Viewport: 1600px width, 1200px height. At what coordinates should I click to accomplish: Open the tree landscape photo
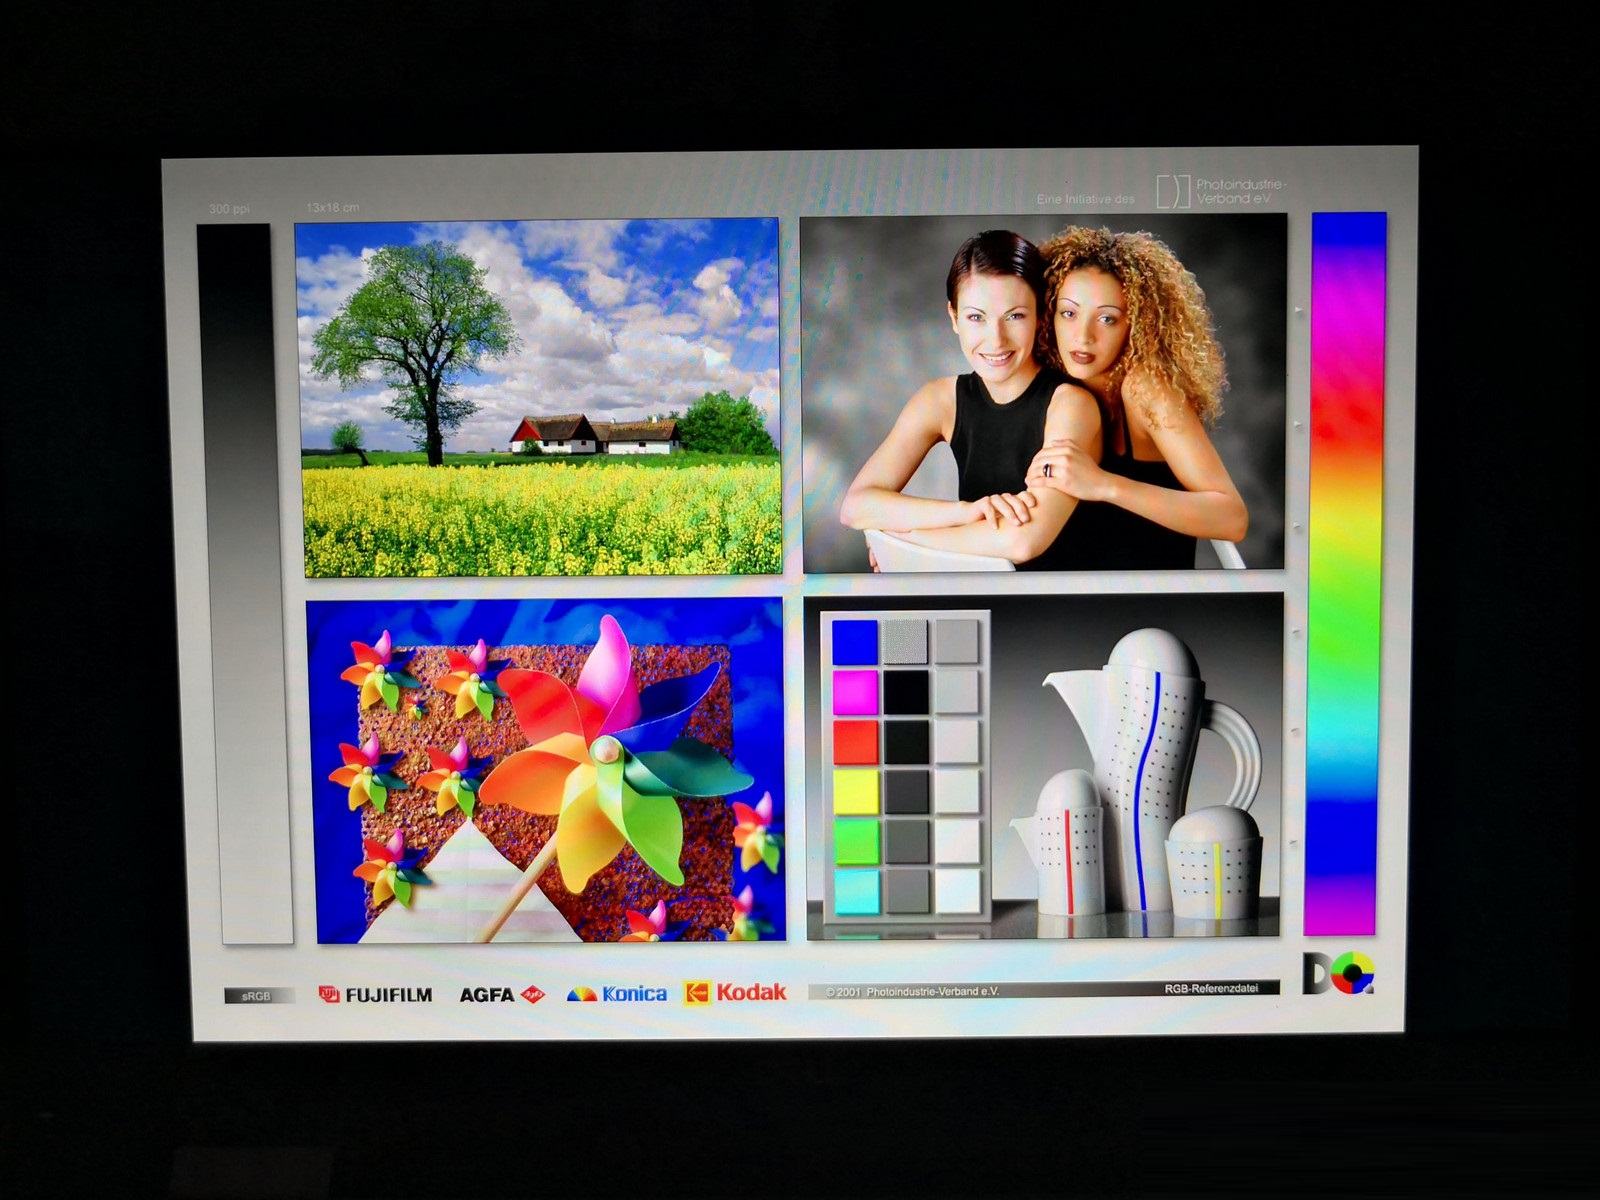tap(540, 396)
